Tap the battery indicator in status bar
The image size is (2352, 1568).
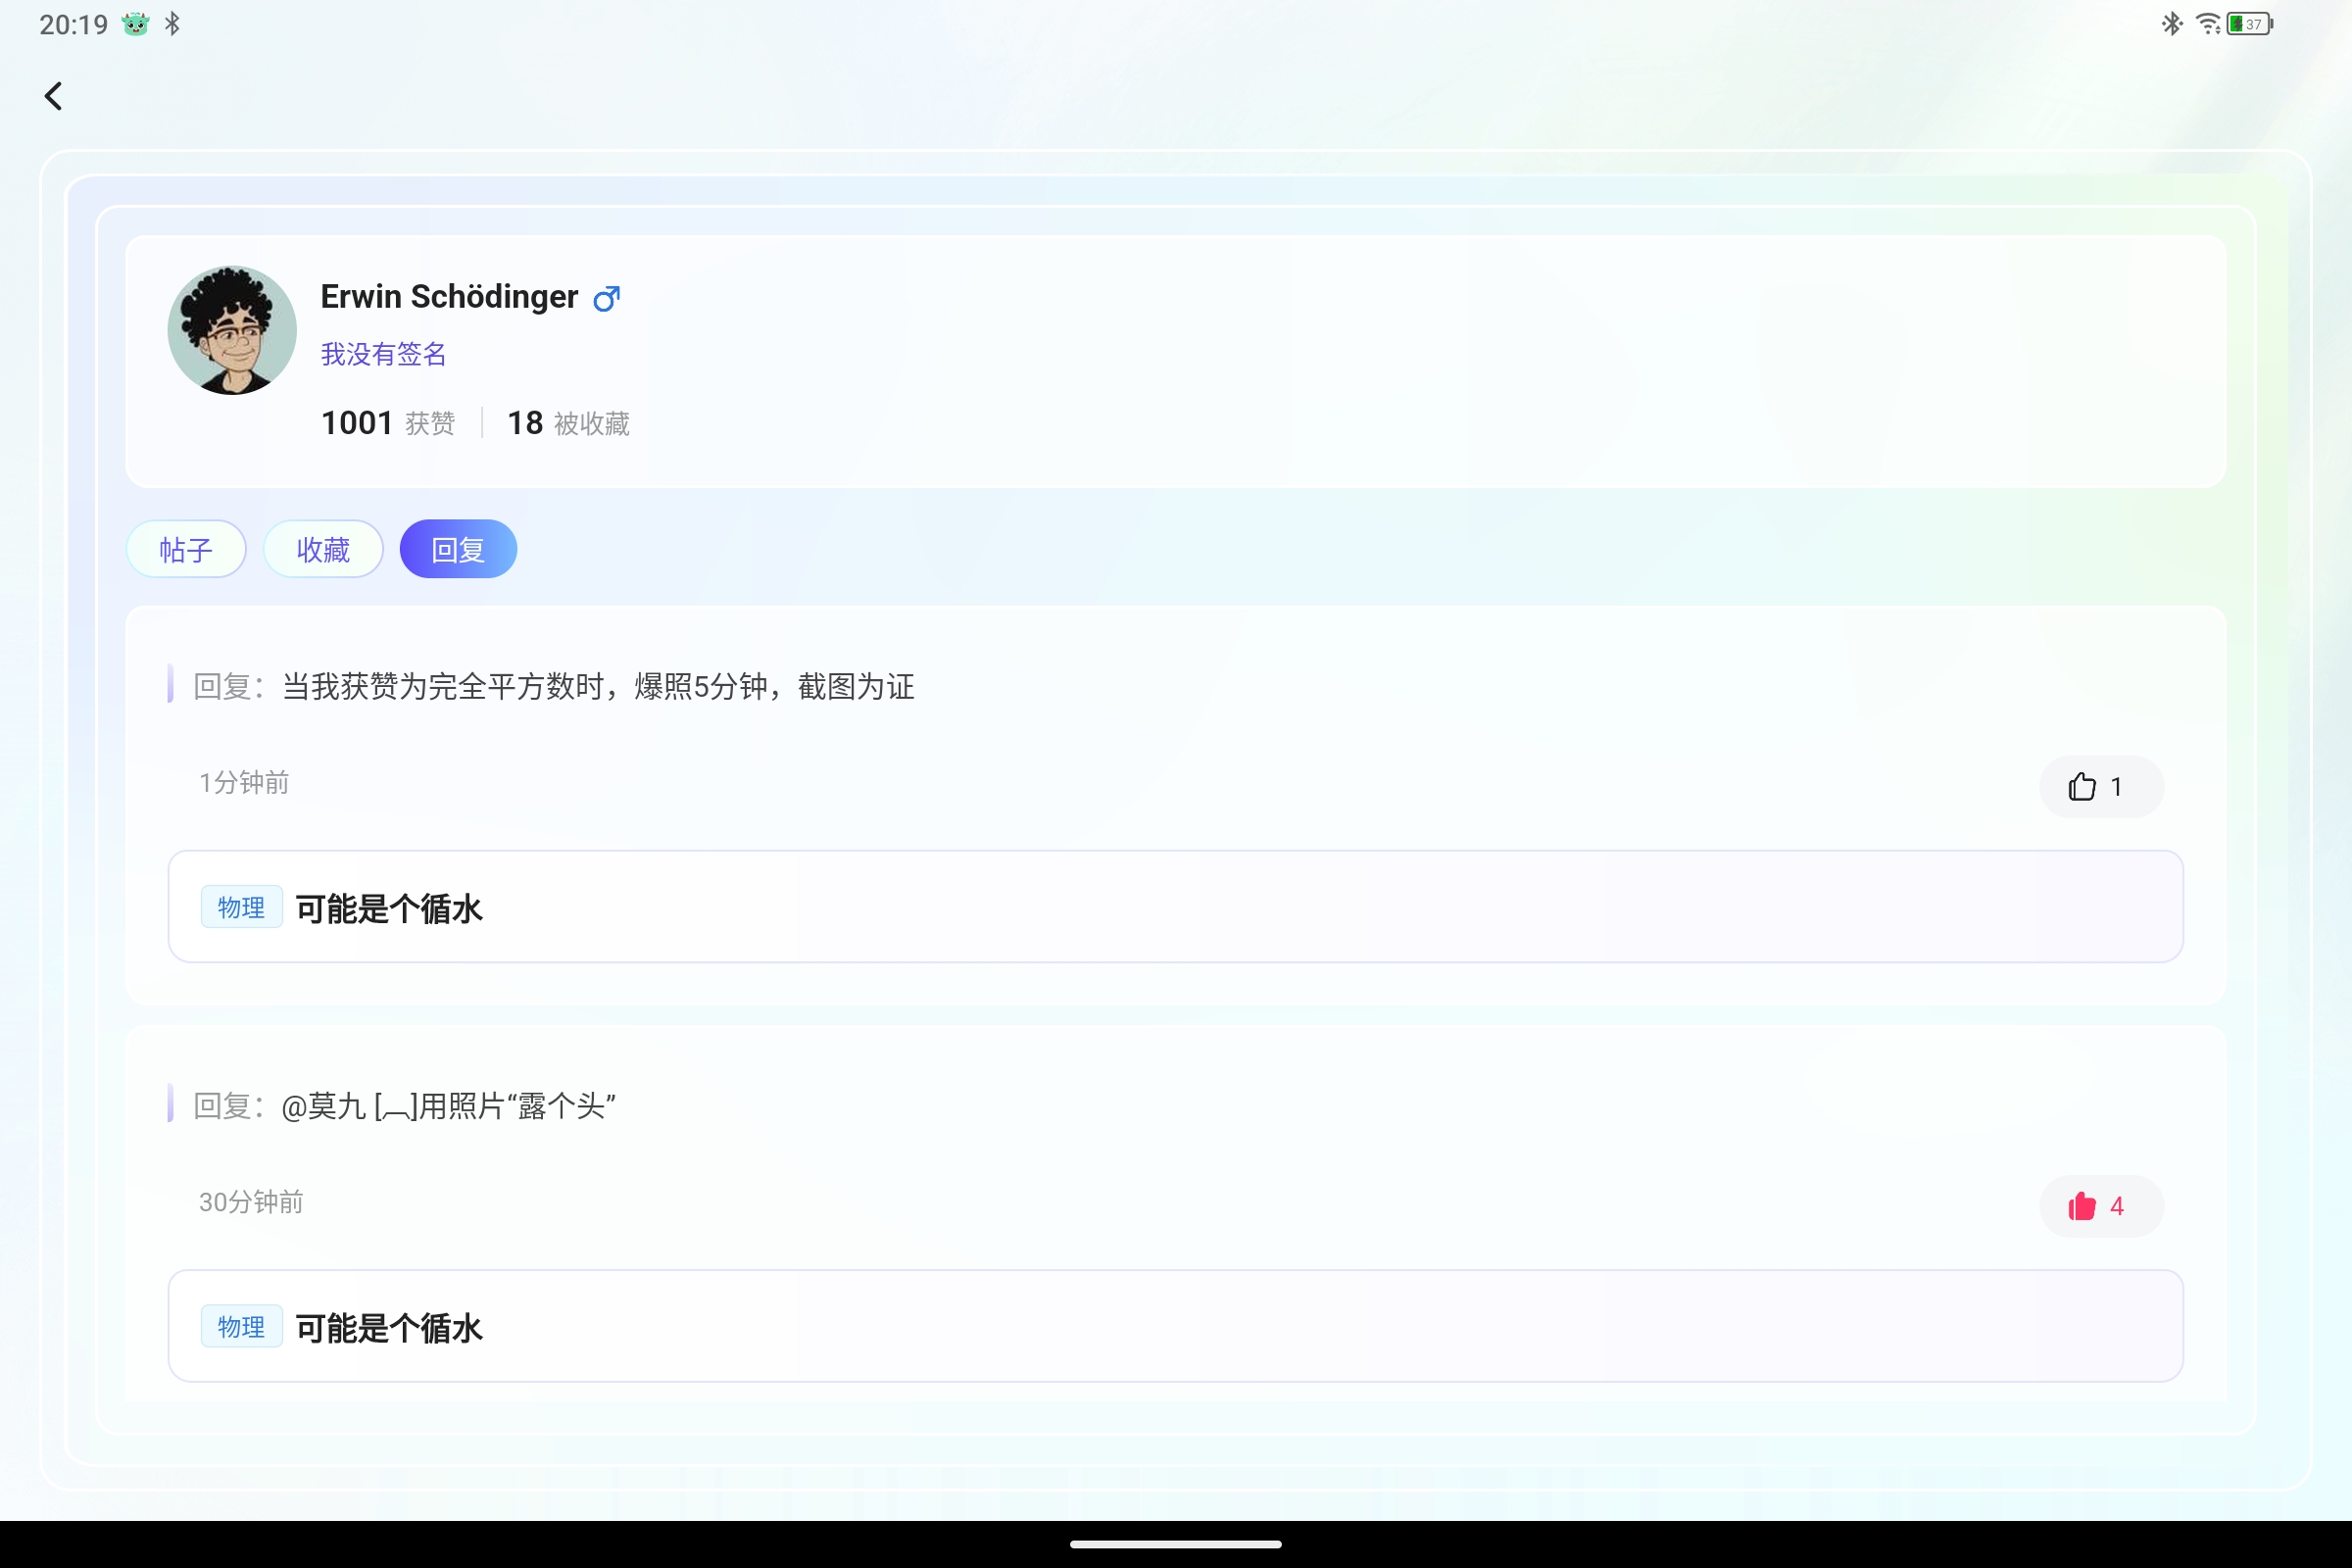click(2248, 24)
